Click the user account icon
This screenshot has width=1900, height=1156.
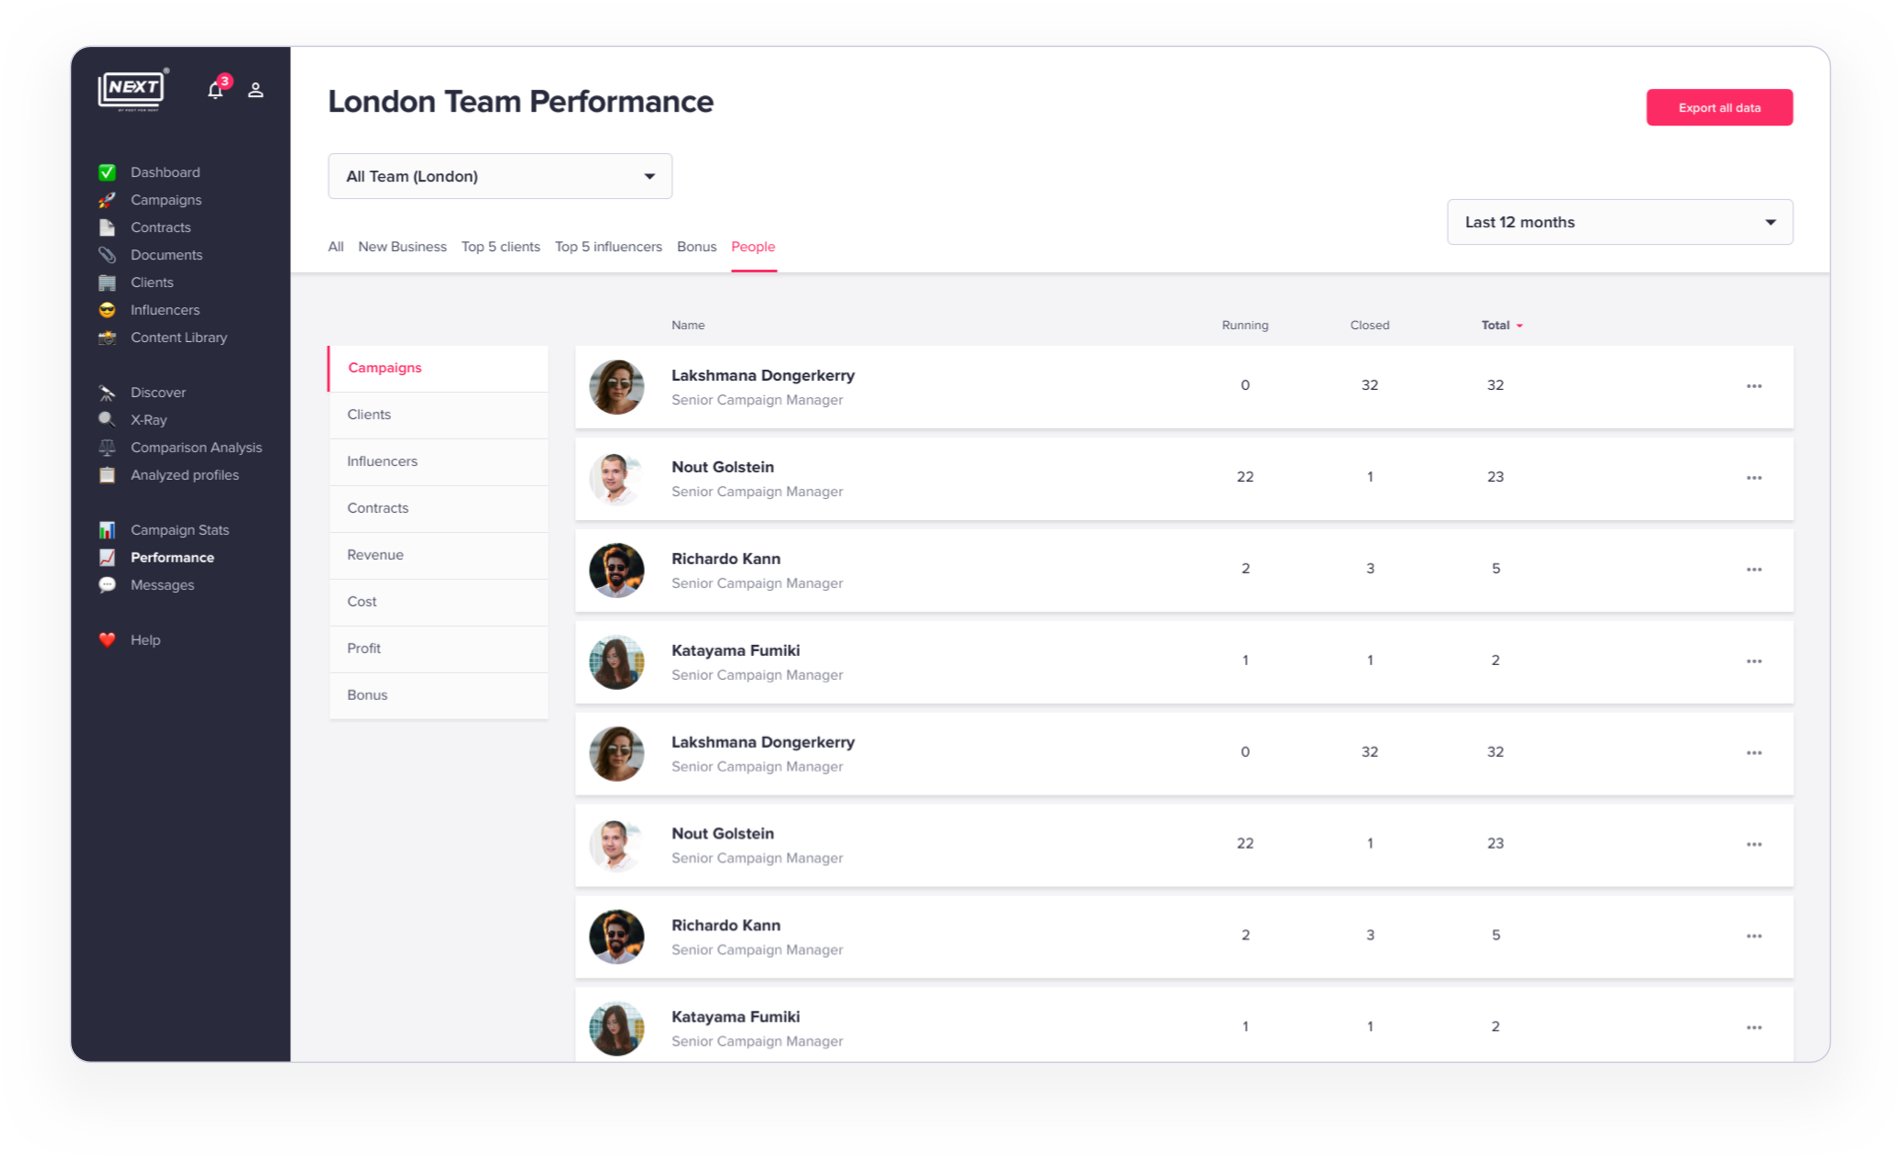pos(256,90)
